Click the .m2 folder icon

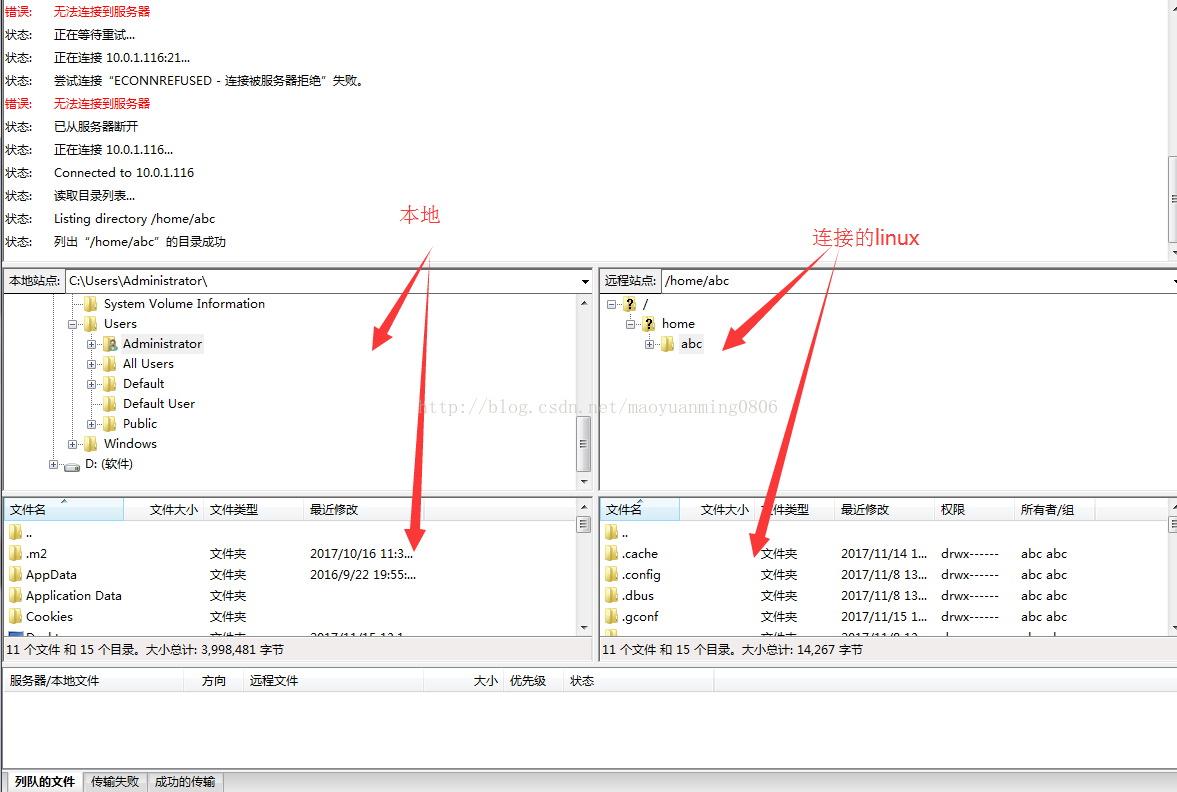coord(16,553)
